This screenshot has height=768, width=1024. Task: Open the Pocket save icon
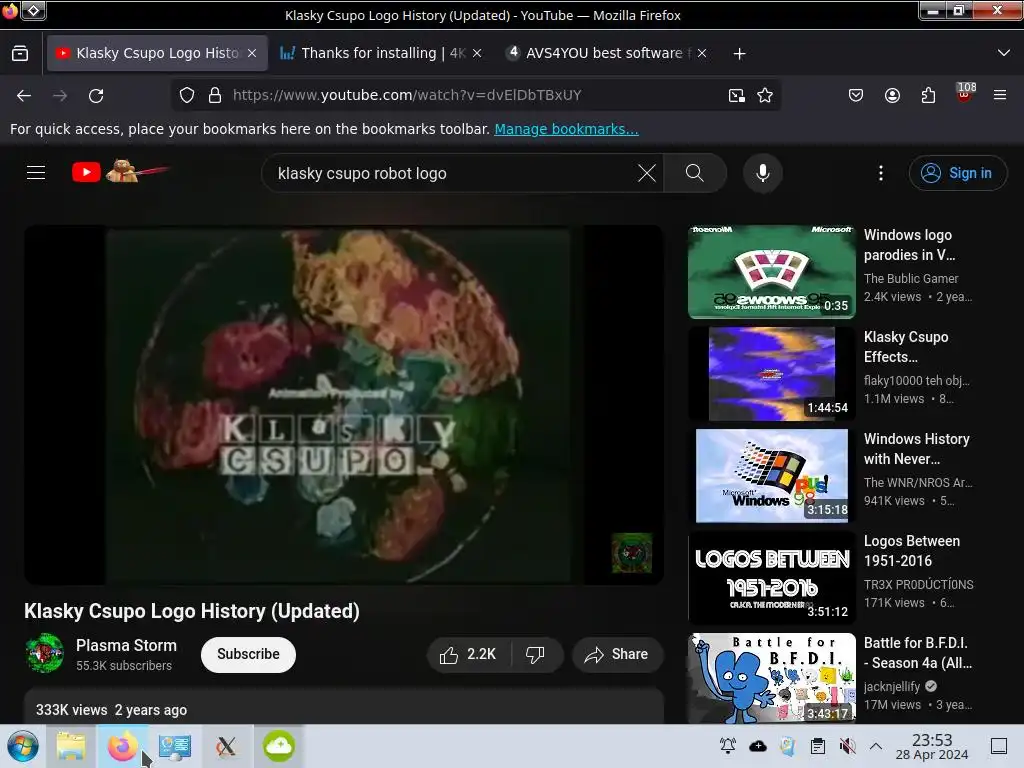click(856, 95)
